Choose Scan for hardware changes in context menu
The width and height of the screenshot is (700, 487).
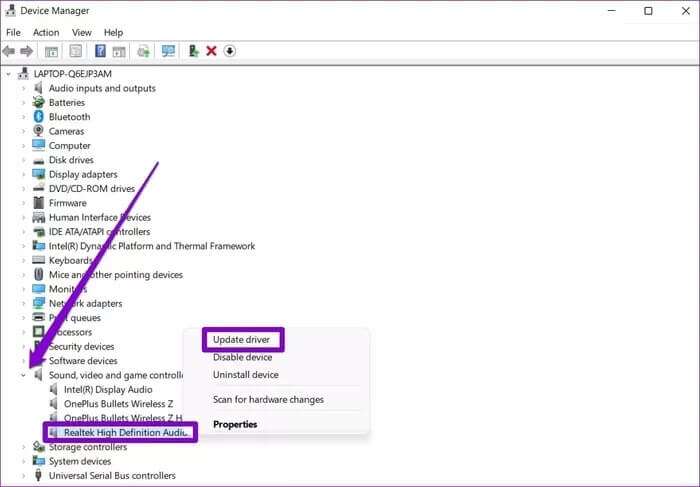click(268, 400)
